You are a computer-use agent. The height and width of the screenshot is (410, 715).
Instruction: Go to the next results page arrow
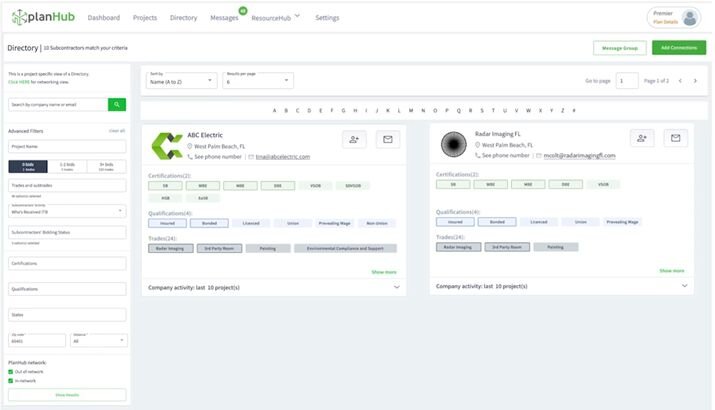click(695, 81)
